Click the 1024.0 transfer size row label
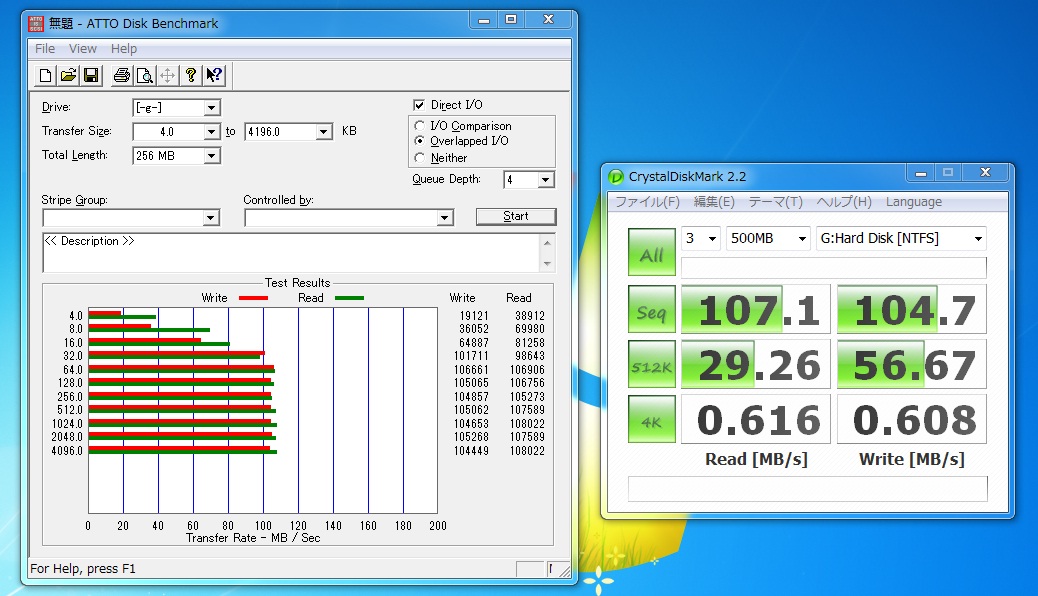Viewport: 1038px width, 596px height. tap(67, 424)
